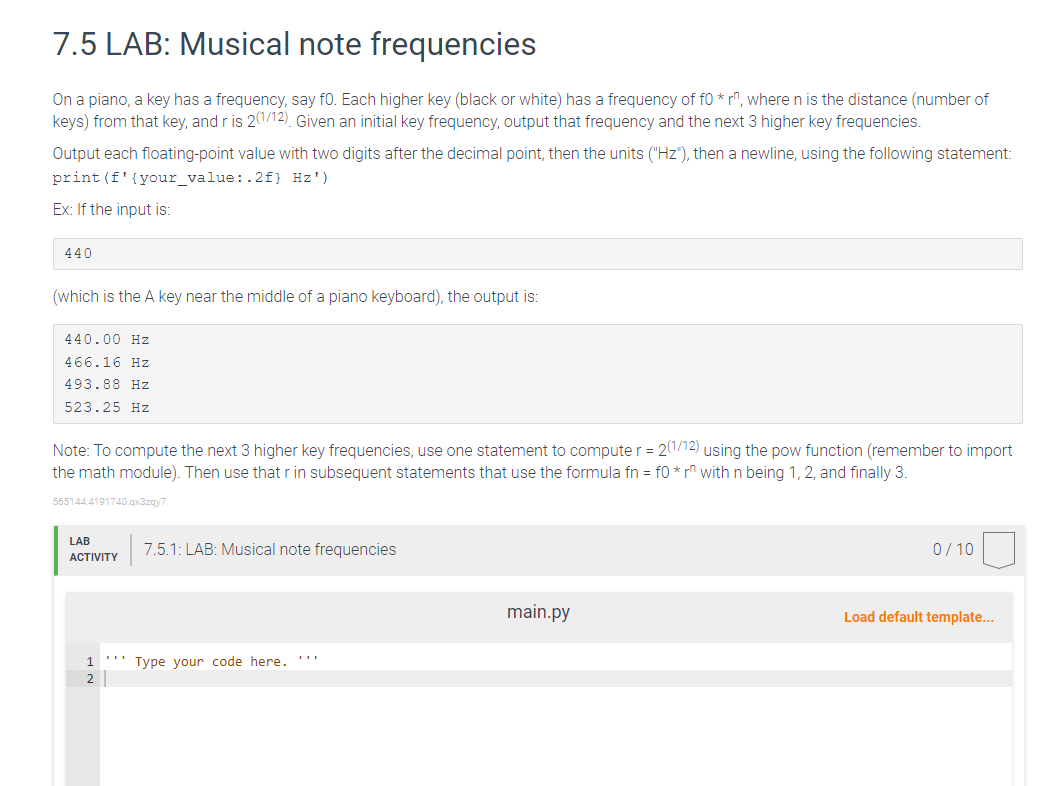This screenshot has width=1063, height=786.
Task: Click the green activity indicator bar
Action: coord(57,548)
